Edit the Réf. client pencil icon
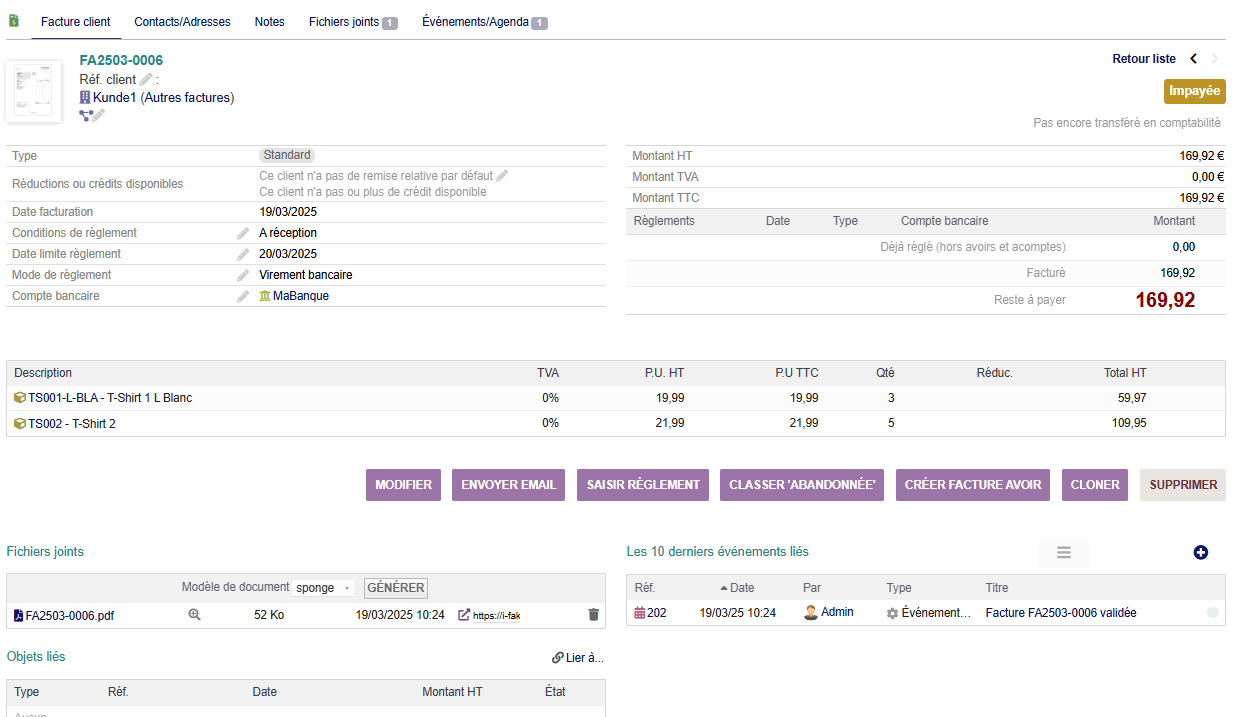 click(146, 79)
